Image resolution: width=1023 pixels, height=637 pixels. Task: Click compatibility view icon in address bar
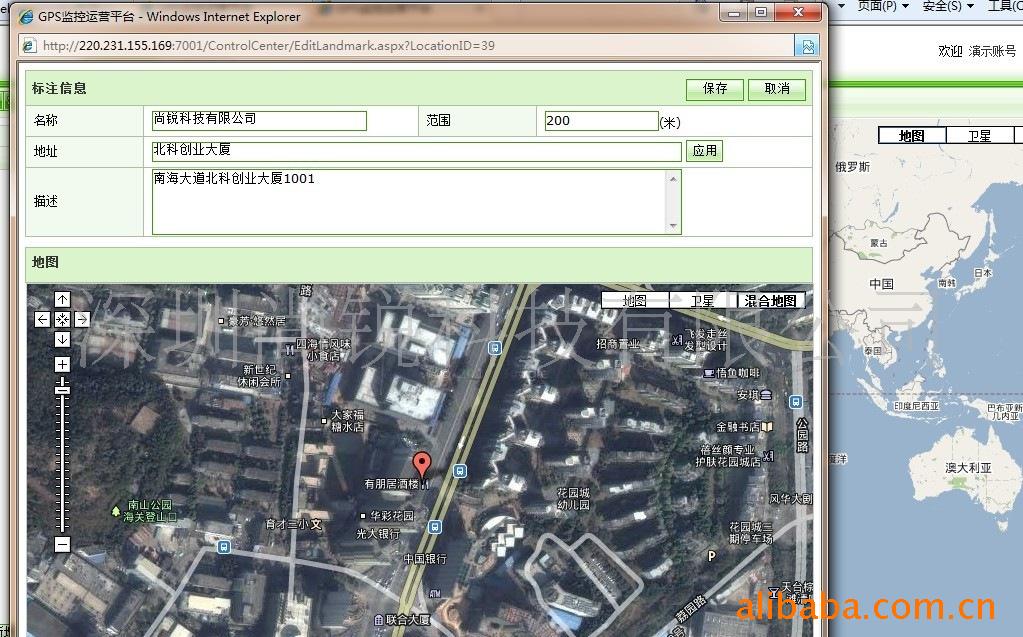point(808,46)
